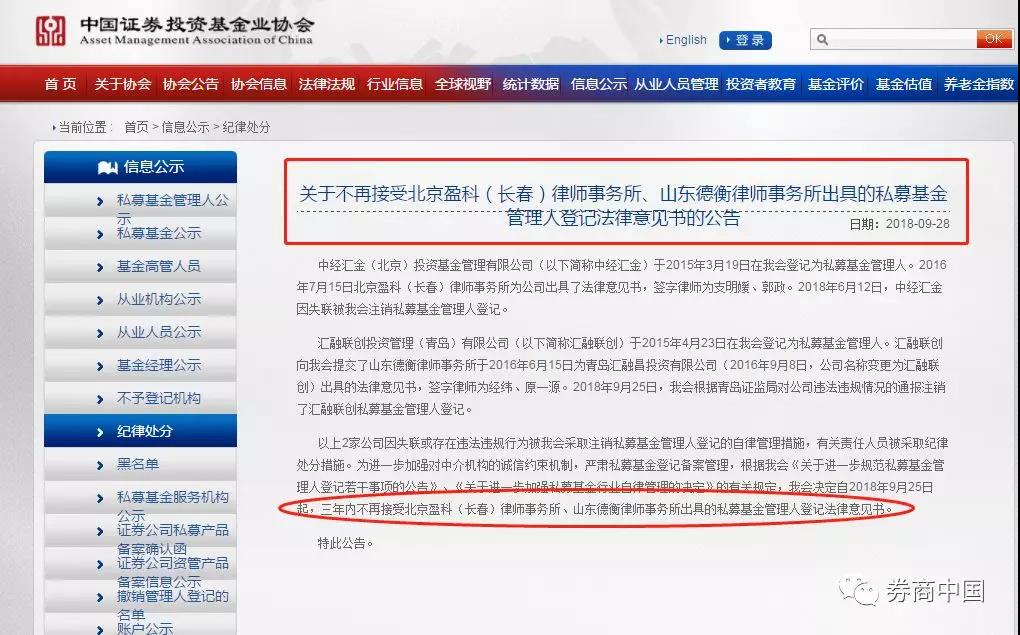The height and width of the screenshot is (635, 1020).
Task: Click the 信息公示 breadcrumb link
Action: [185, 127]
